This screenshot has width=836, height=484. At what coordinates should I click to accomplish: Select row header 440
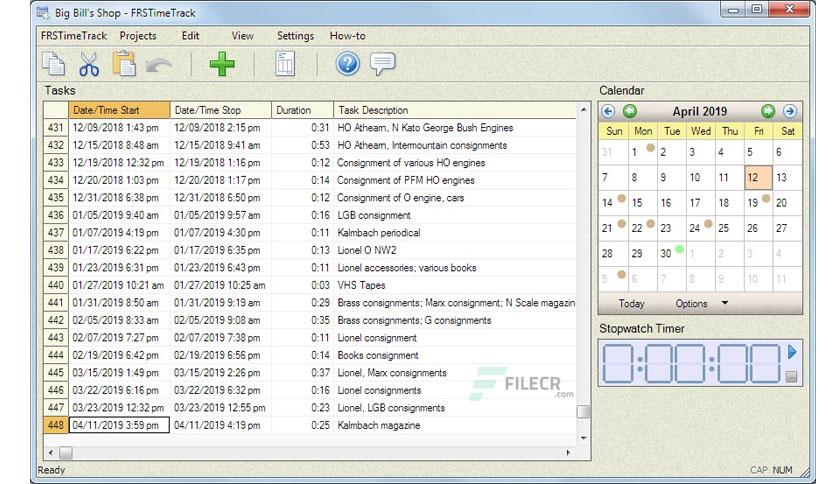click(55, 285)
